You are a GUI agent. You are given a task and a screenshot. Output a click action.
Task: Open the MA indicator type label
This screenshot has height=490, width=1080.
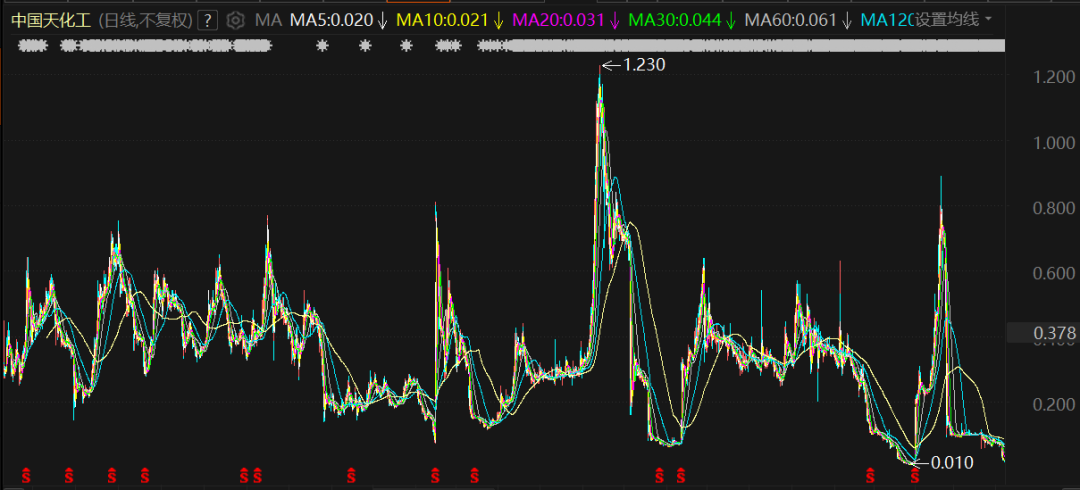[x=268, y=20]
